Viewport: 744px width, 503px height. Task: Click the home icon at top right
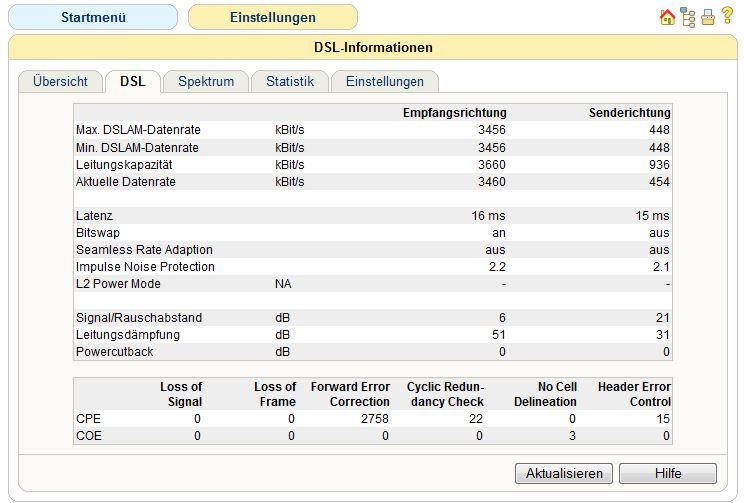coord(667,18)
